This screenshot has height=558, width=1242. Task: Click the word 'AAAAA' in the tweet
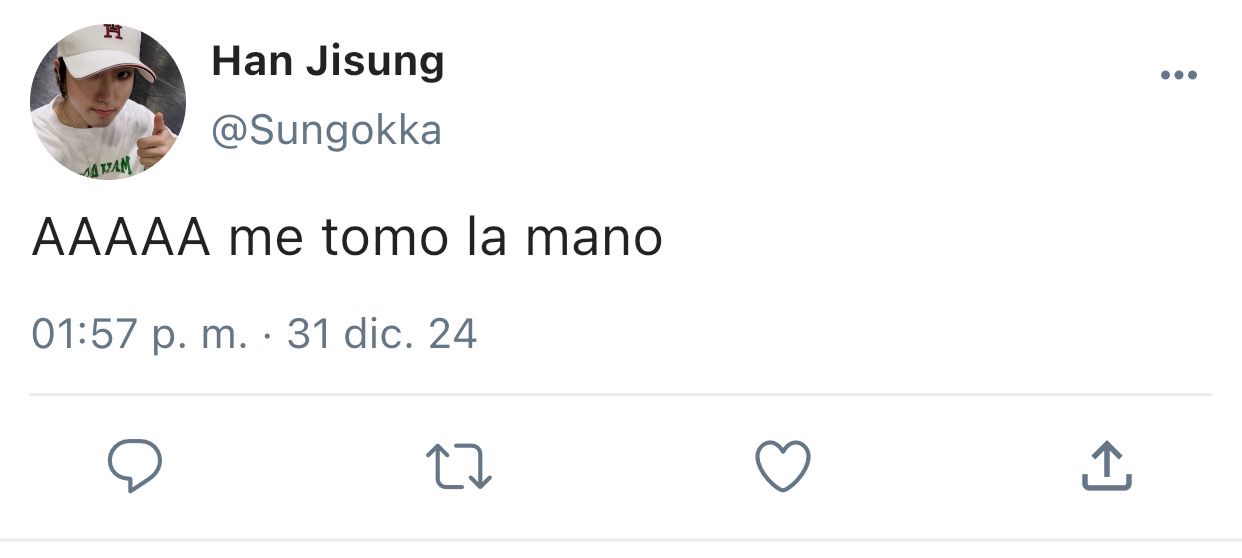tap(121, 238)
